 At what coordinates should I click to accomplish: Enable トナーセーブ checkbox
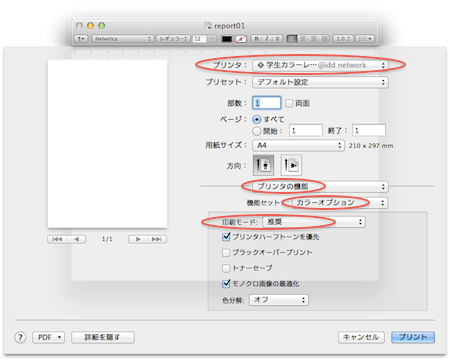pyautogui.click(x=226, y=268)
